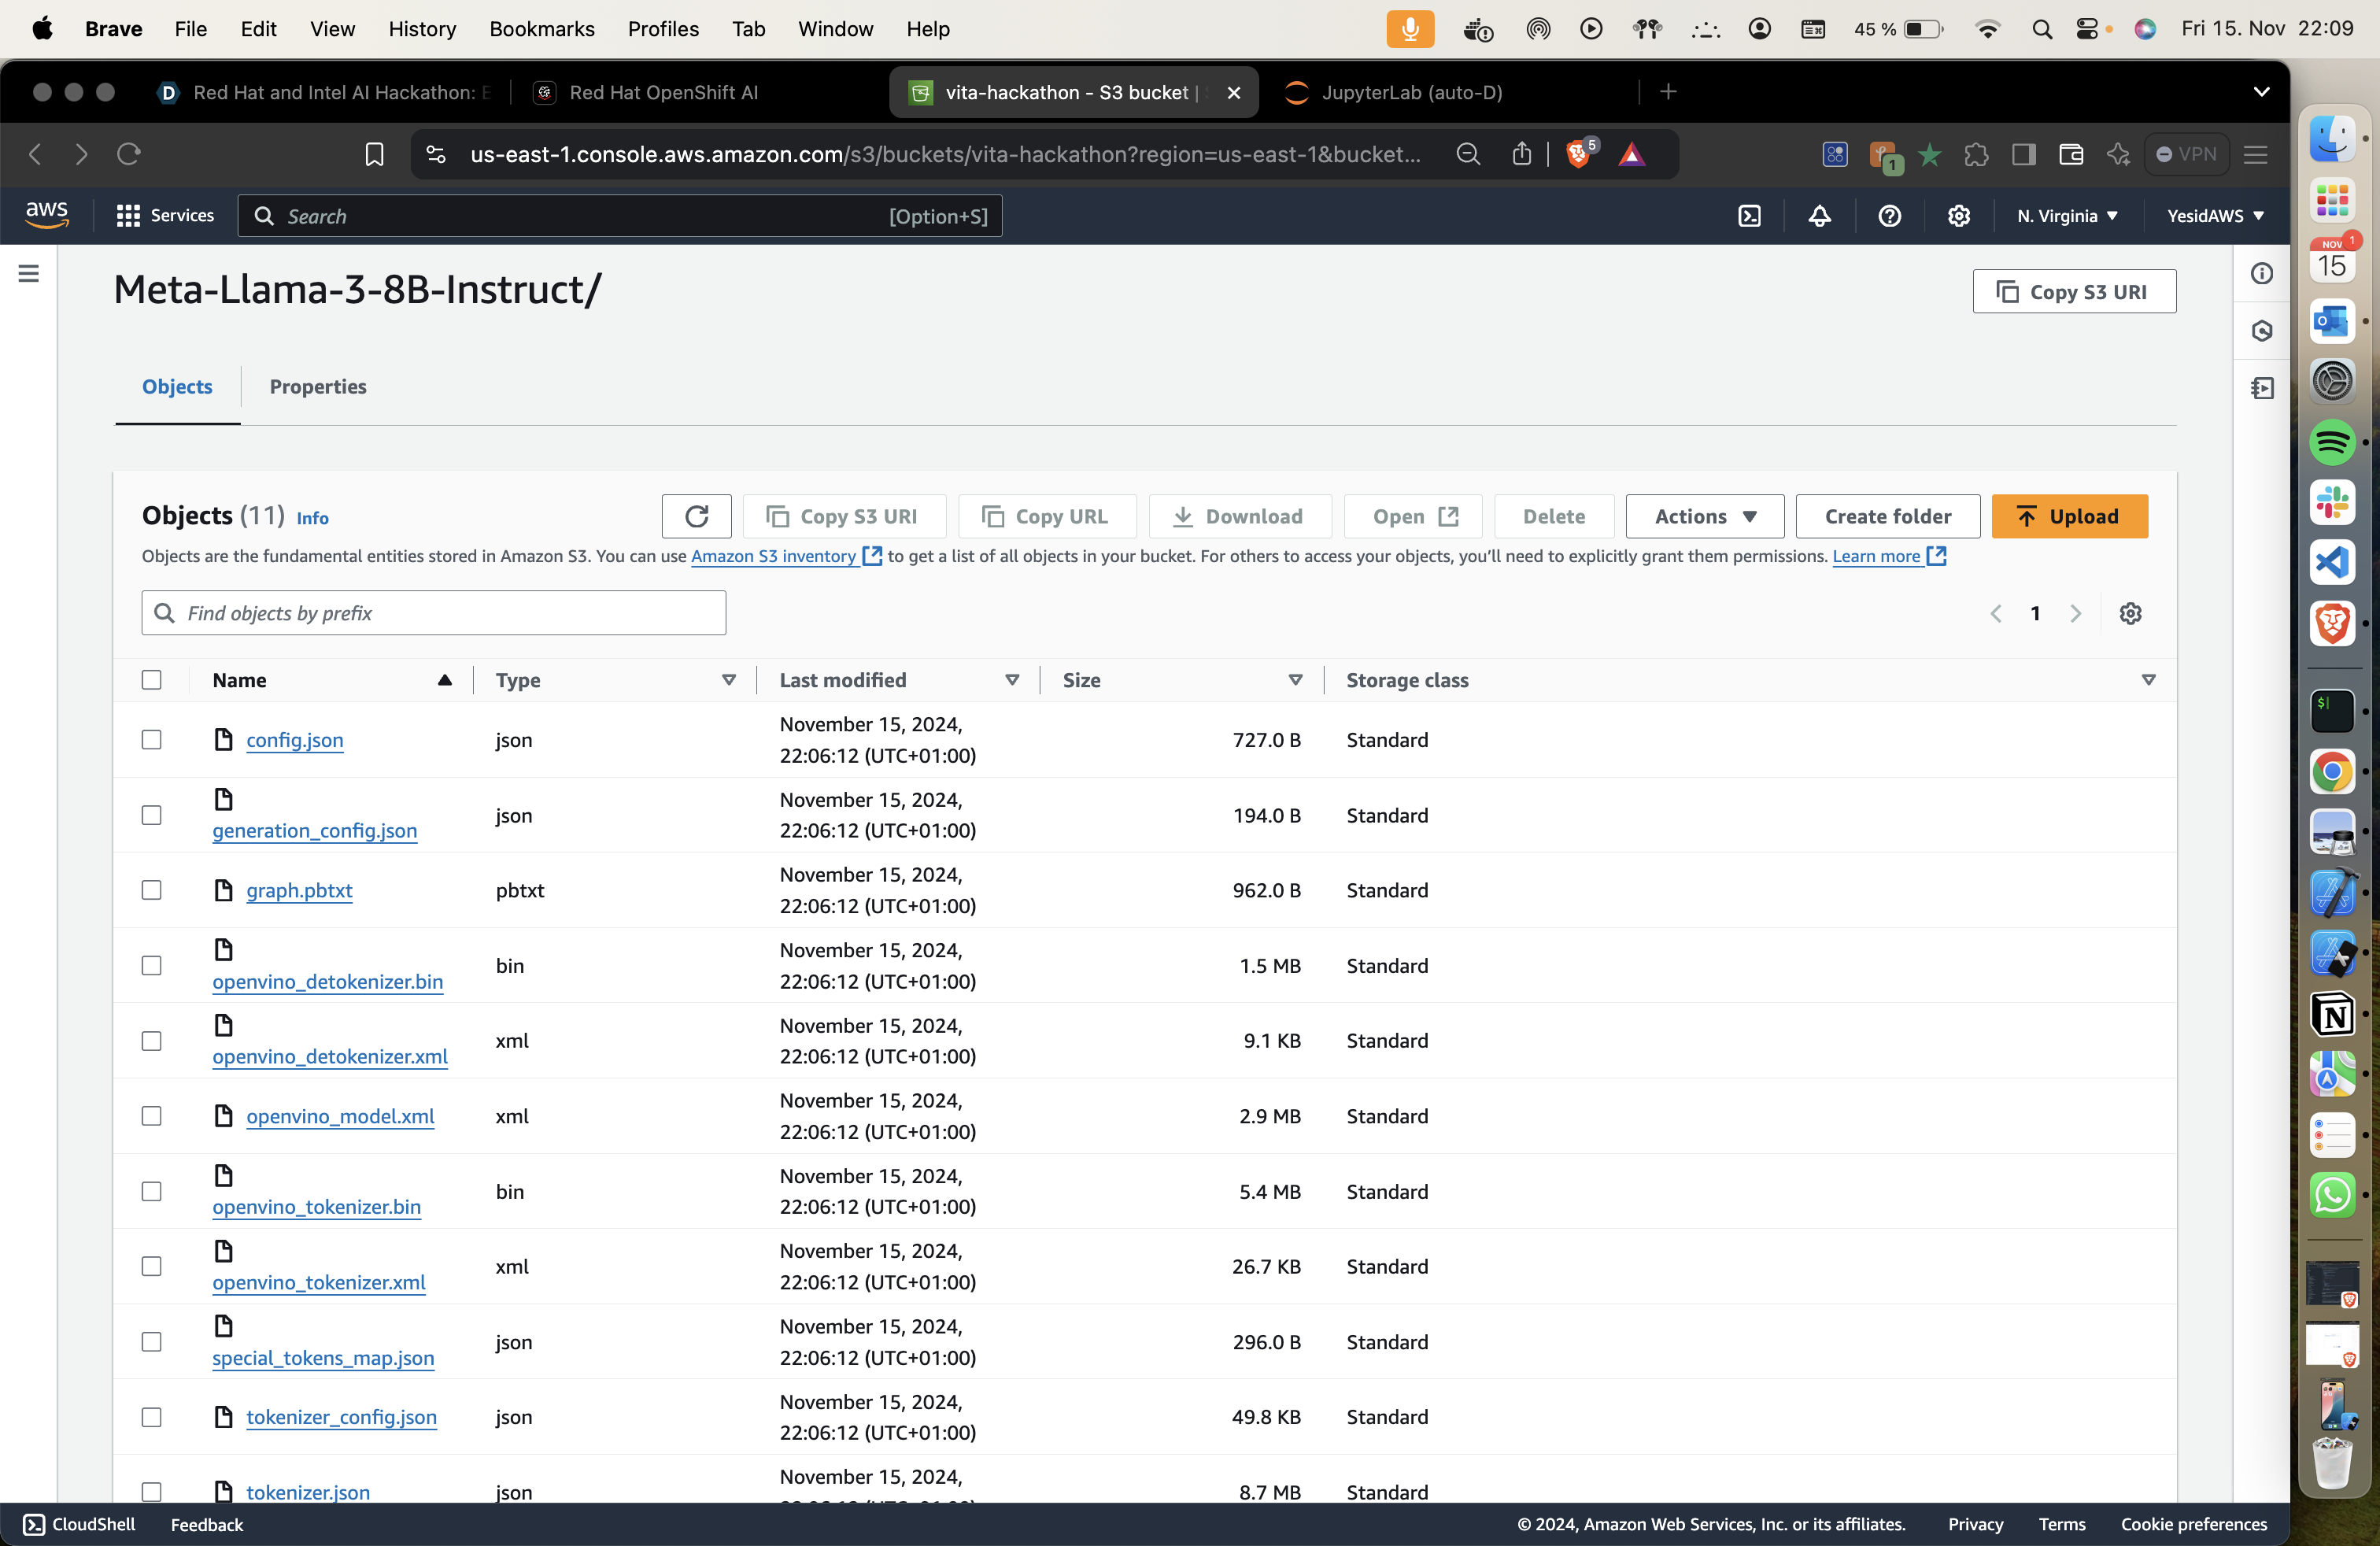The height and width of the screenshot is (1546, 2380).
Task: Open the openvino_model.xml file link
Action: 340,1116
